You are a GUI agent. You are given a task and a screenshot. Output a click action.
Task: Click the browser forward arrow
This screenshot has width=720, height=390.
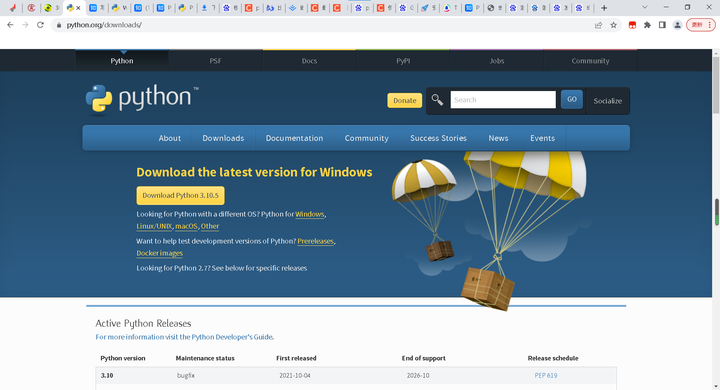[25, 25]
